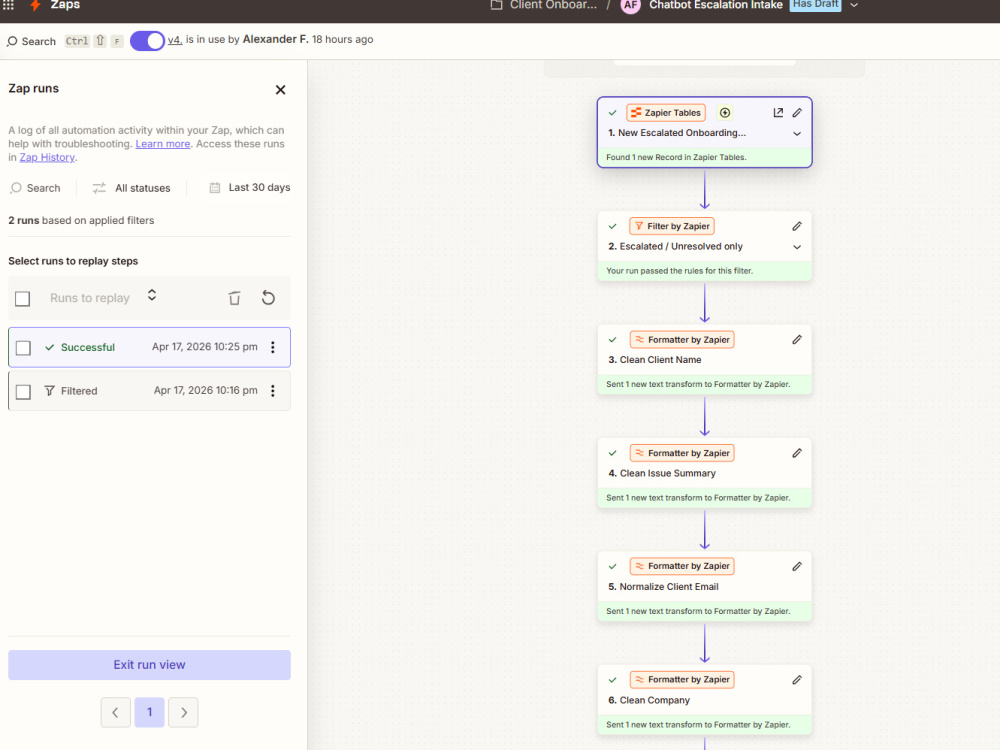The image size is (1000, 750).
Task: Edit step 5 Normalize Client Email
Action: point(797,567)
